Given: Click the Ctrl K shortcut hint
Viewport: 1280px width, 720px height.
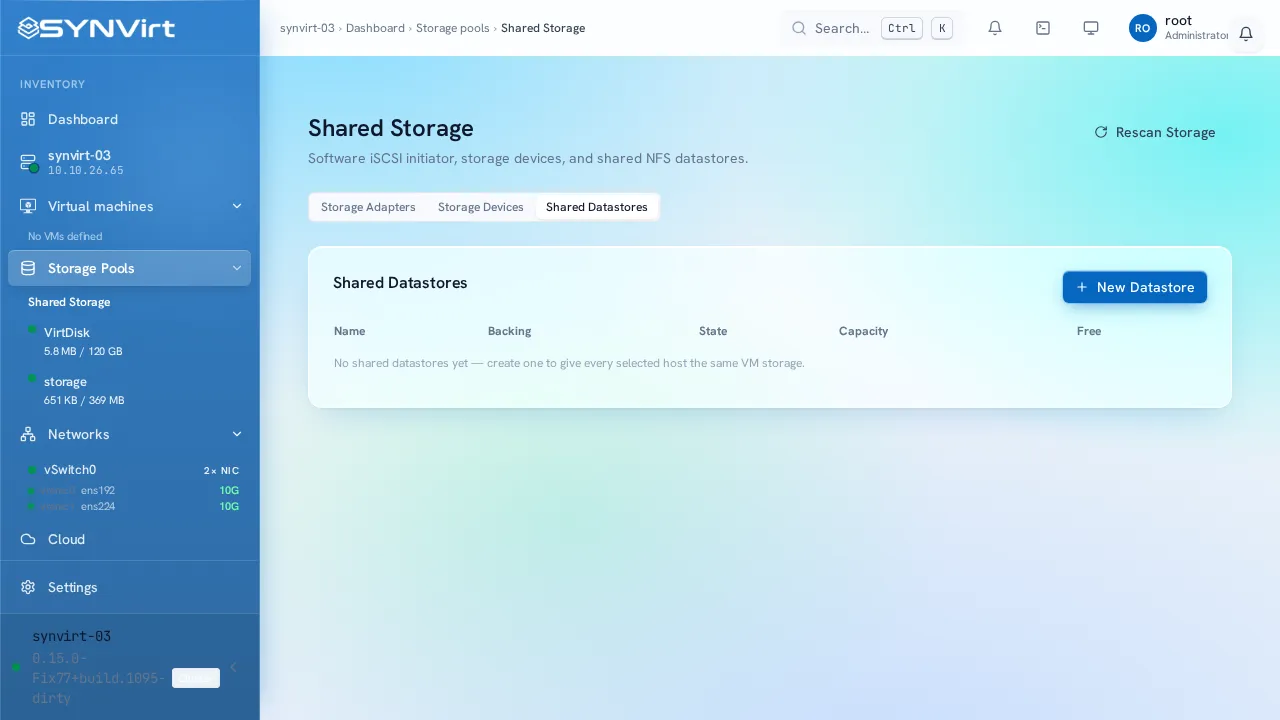Looking at the screenshot, I should [x=917, y=28].
